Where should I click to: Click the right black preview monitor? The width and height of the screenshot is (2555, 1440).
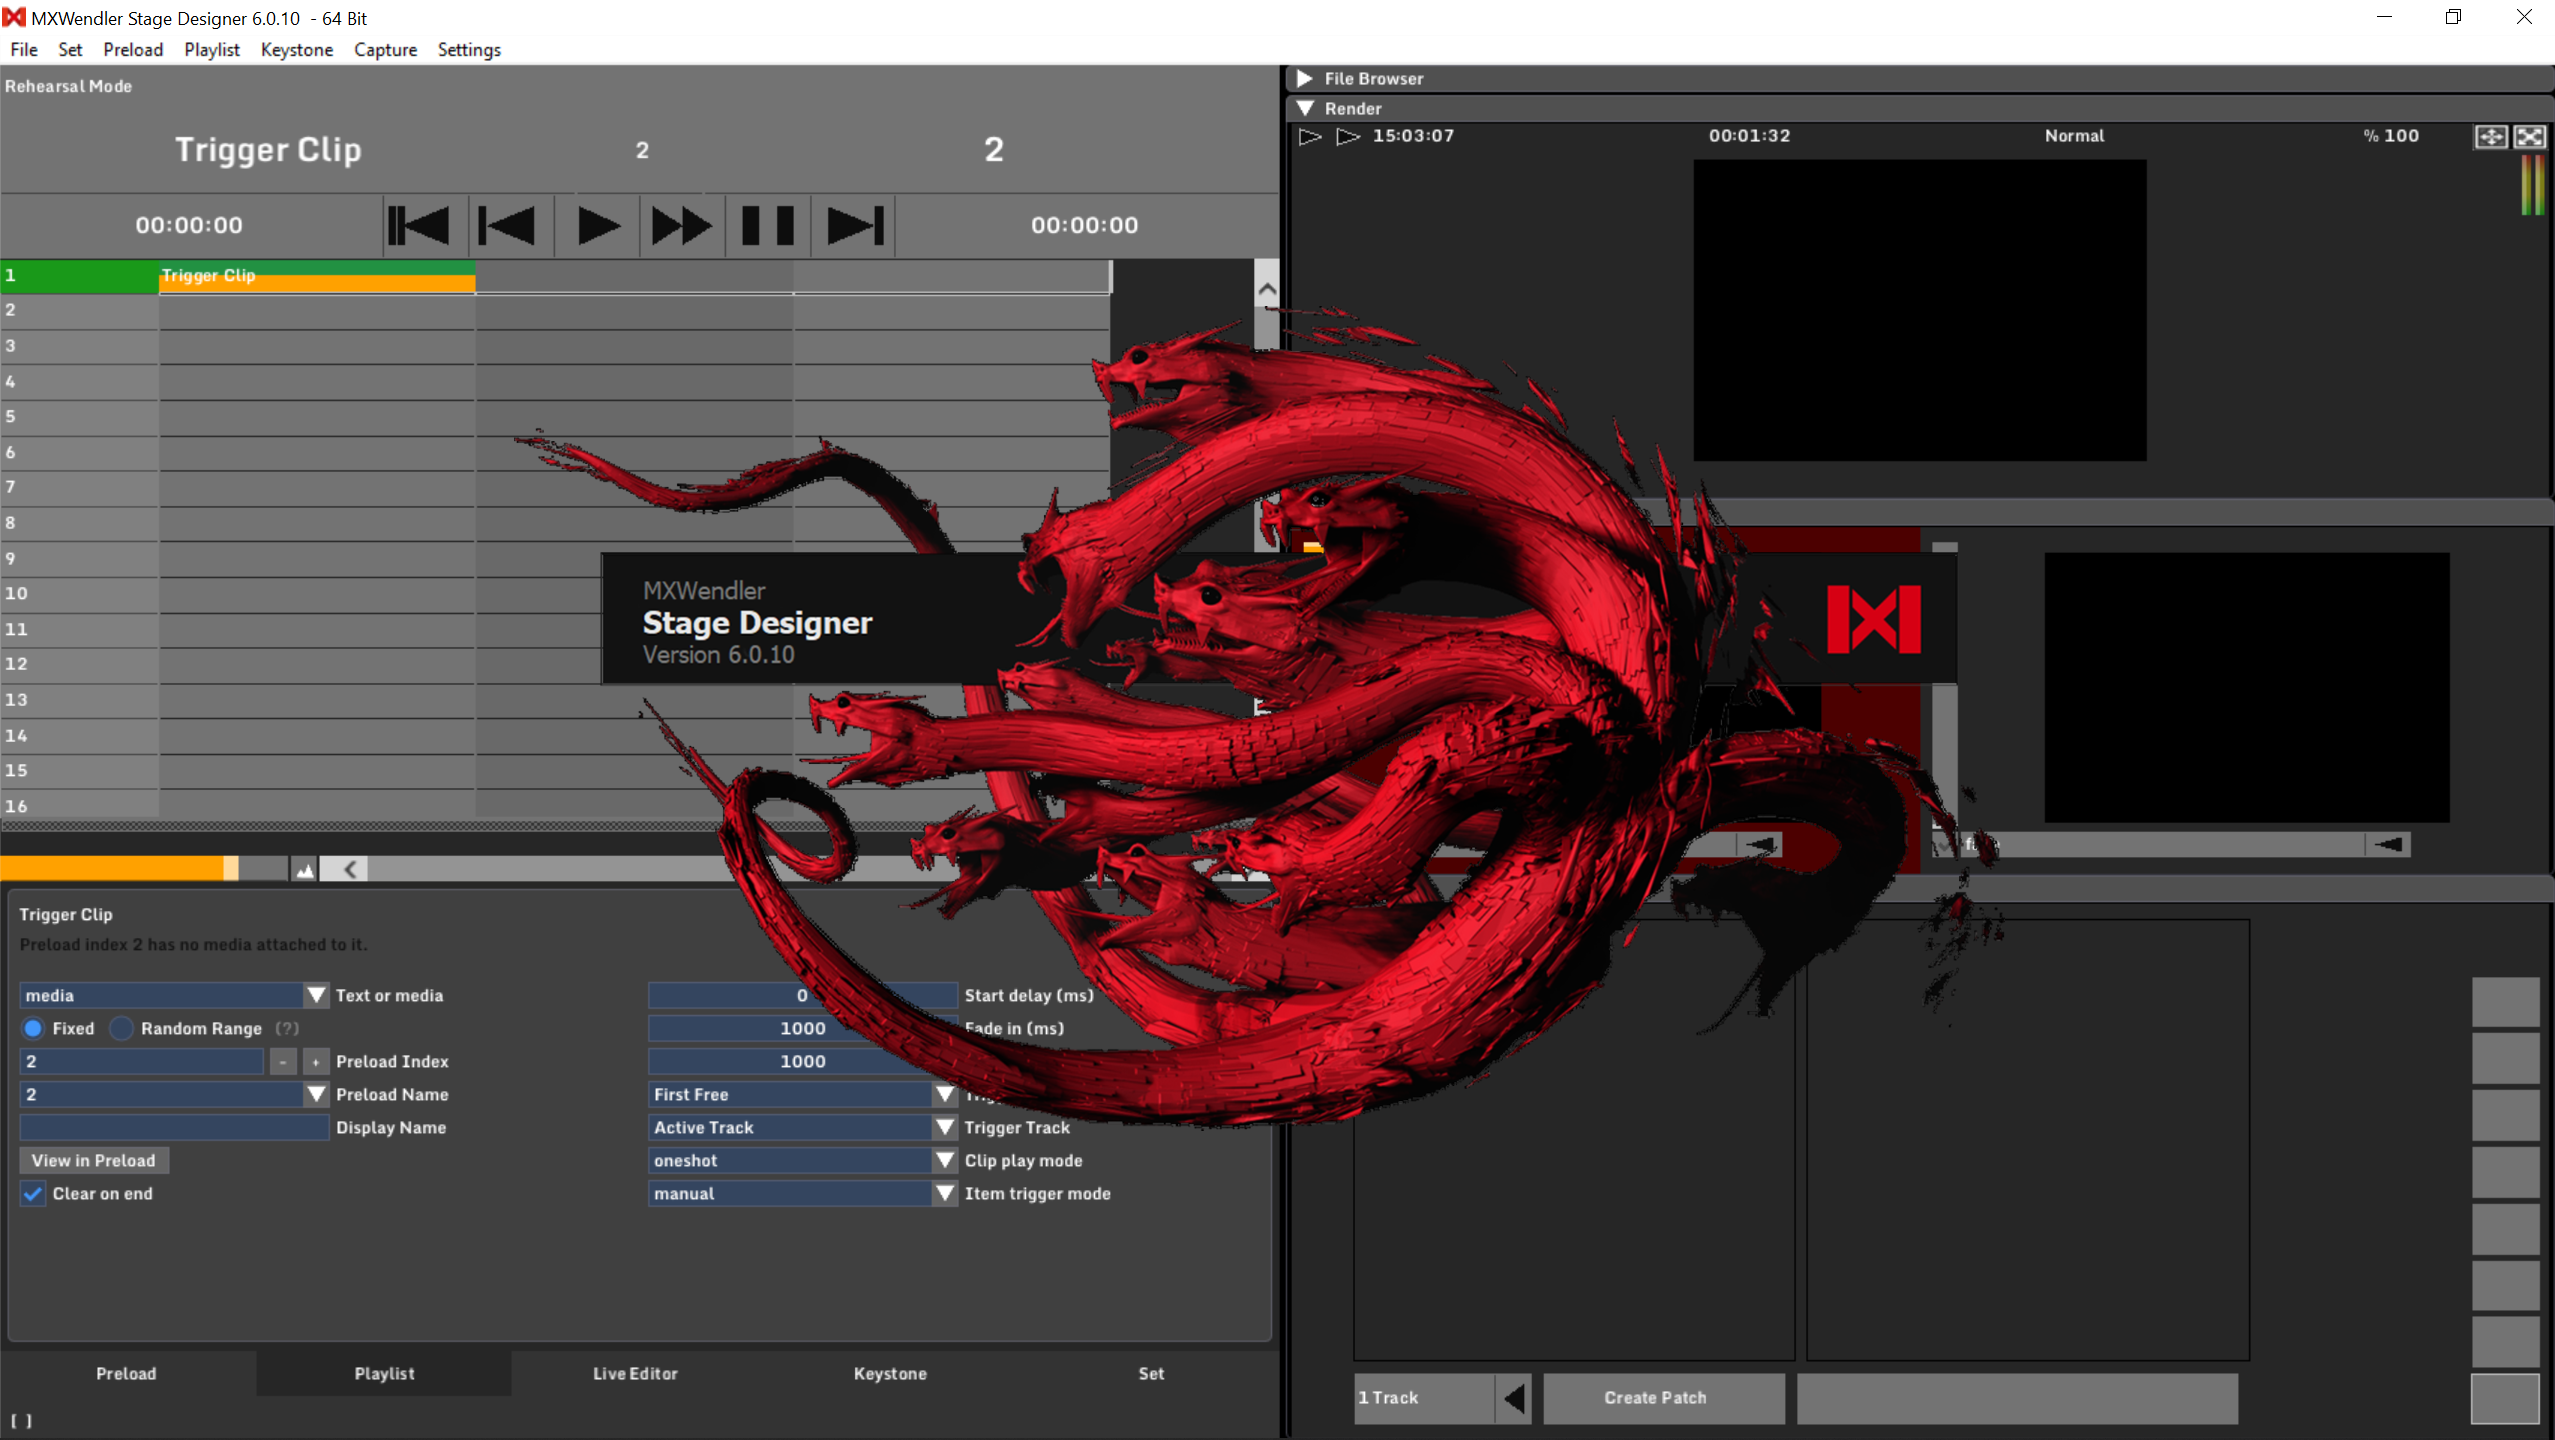pyautogui.click(x=2246, y=687)
